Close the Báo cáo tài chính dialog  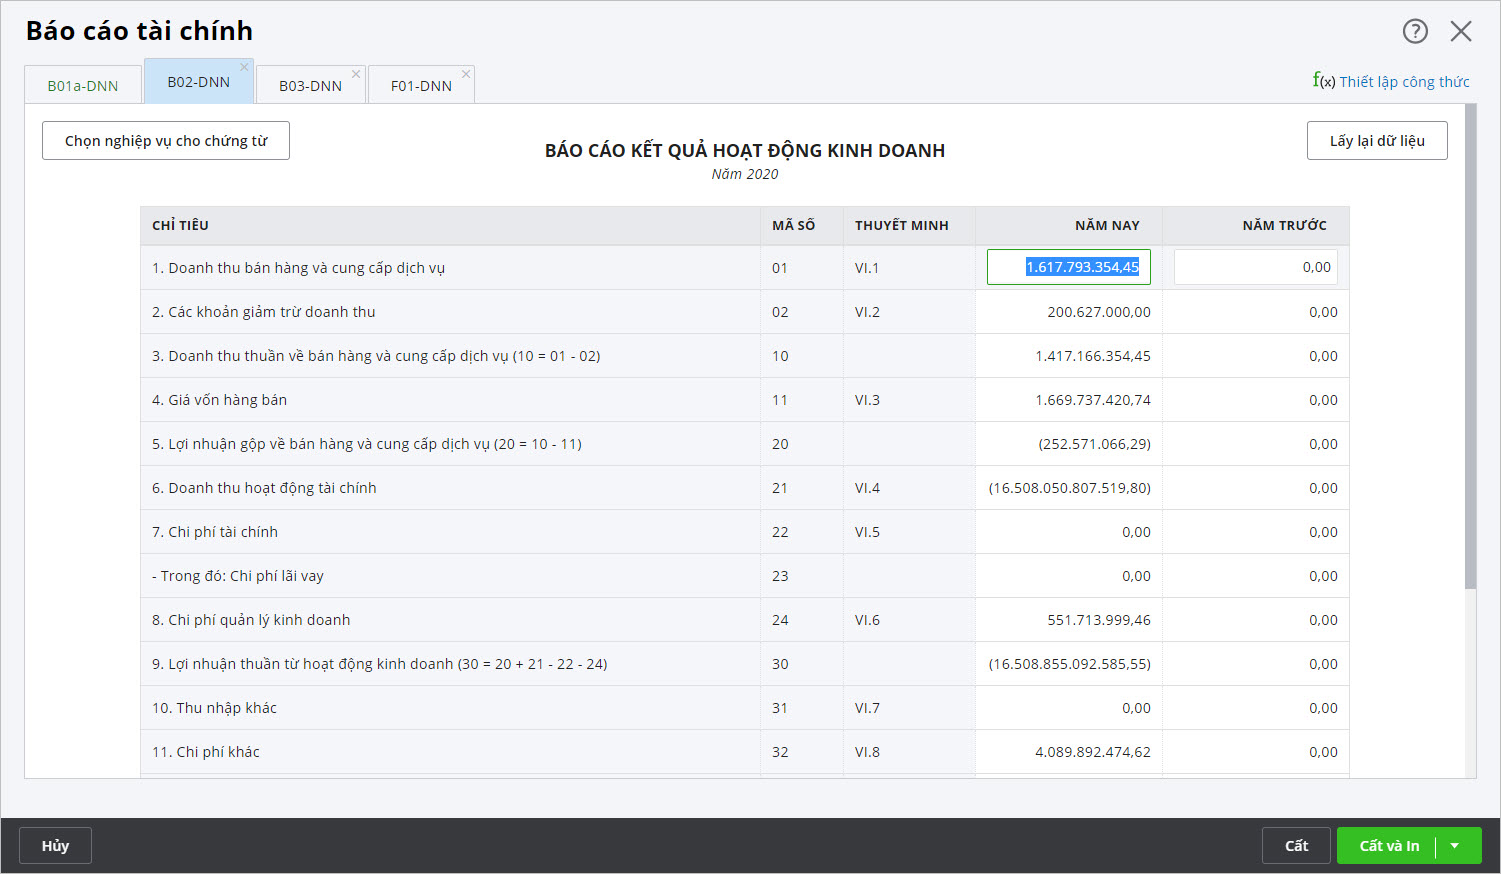[1461, 31]
